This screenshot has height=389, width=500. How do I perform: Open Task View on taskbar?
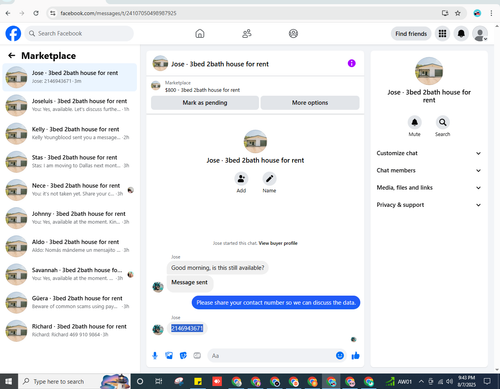tap(159, 381)
